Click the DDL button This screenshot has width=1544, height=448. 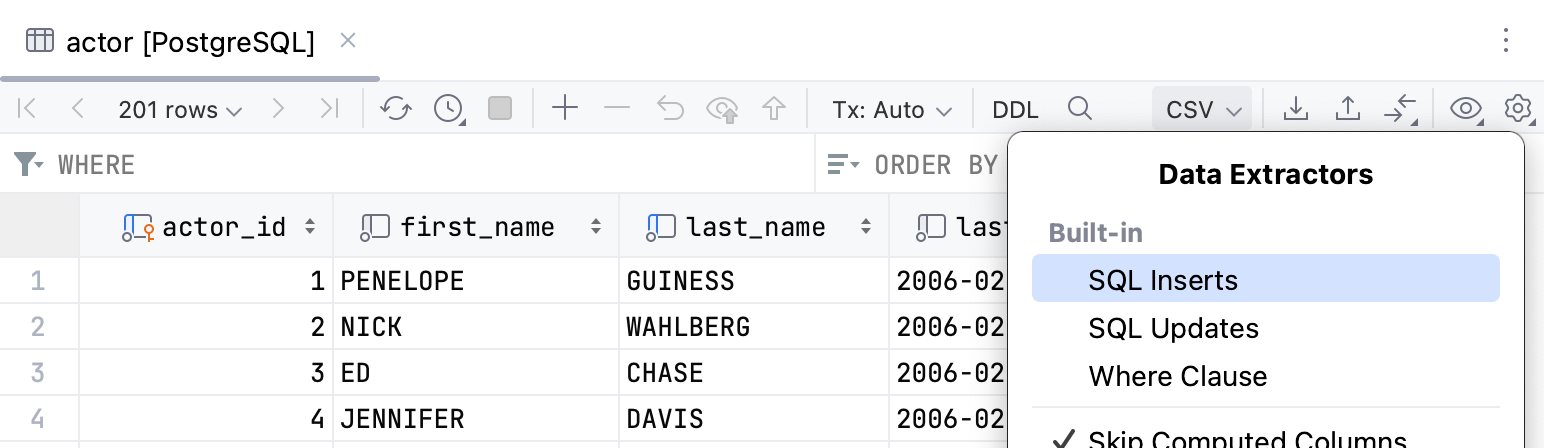click(1015, 109)
